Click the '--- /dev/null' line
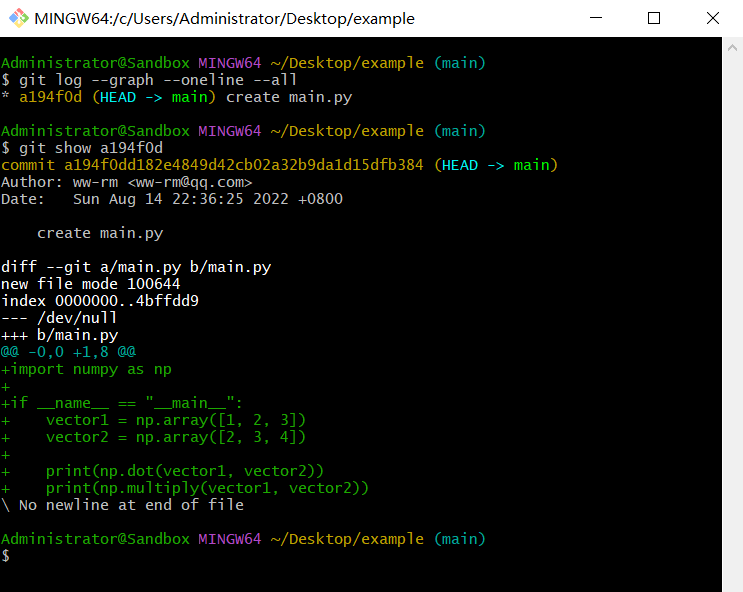 (x=59, y=318)
